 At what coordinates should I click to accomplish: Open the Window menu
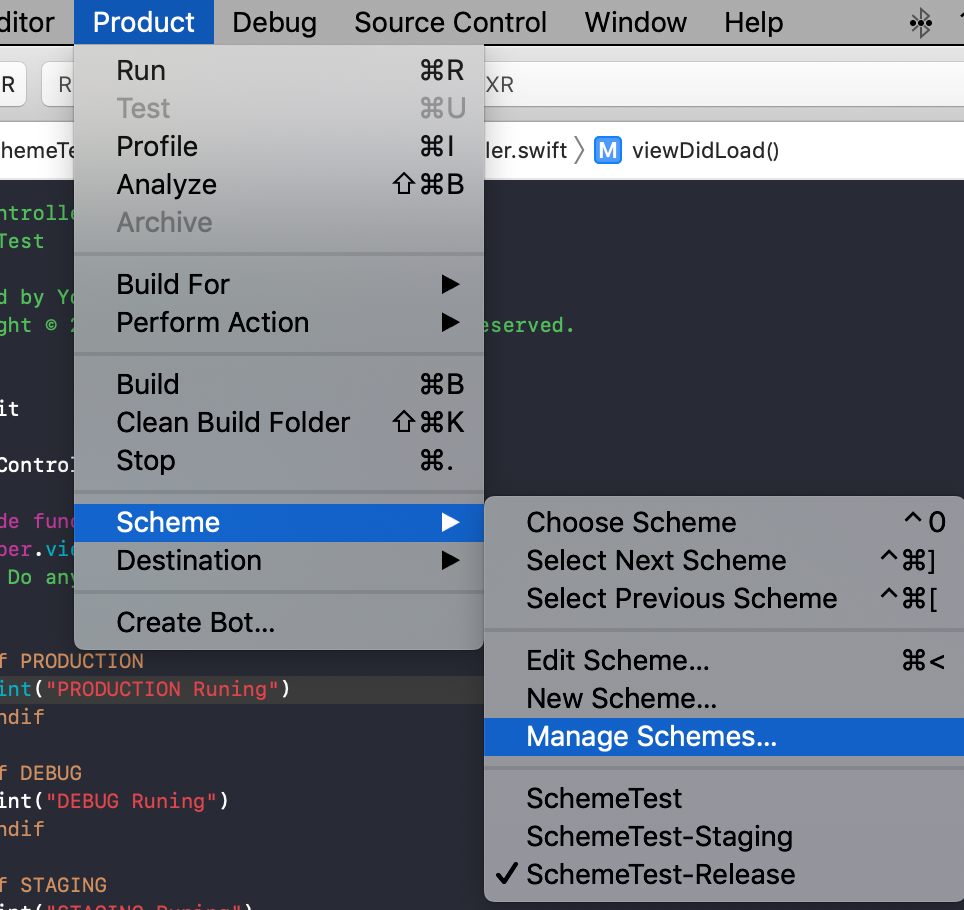pyautogui.click(x=636, y=22)
